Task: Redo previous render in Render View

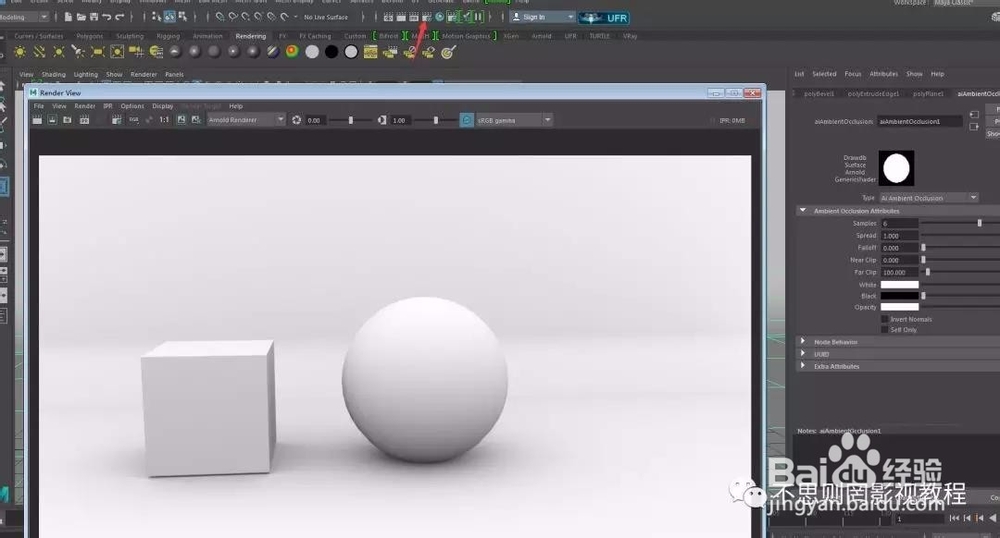Action: pyautogui.click(x=37, y=120)
